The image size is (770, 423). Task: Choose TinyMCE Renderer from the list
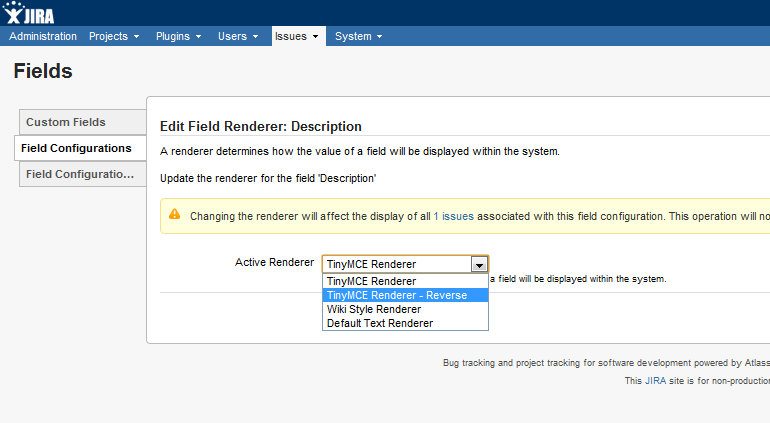point(371,281)
